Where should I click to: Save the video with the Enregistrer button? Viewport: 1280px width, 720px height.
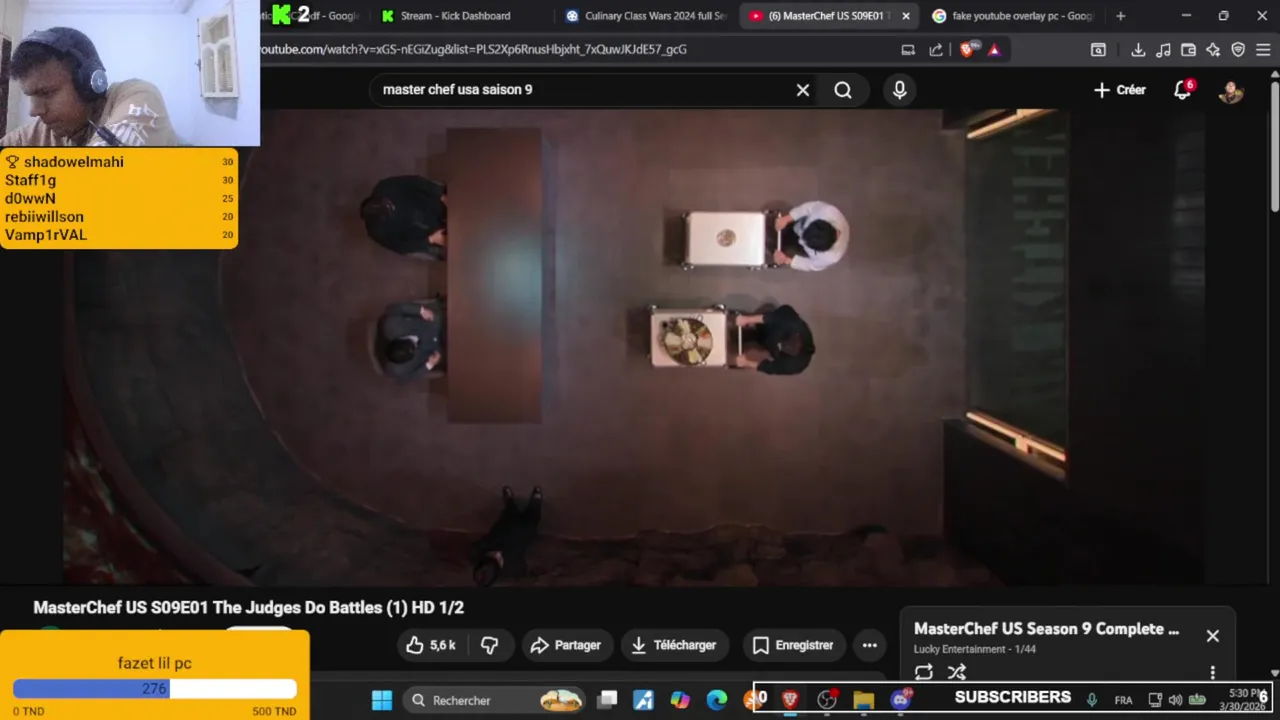793,645
